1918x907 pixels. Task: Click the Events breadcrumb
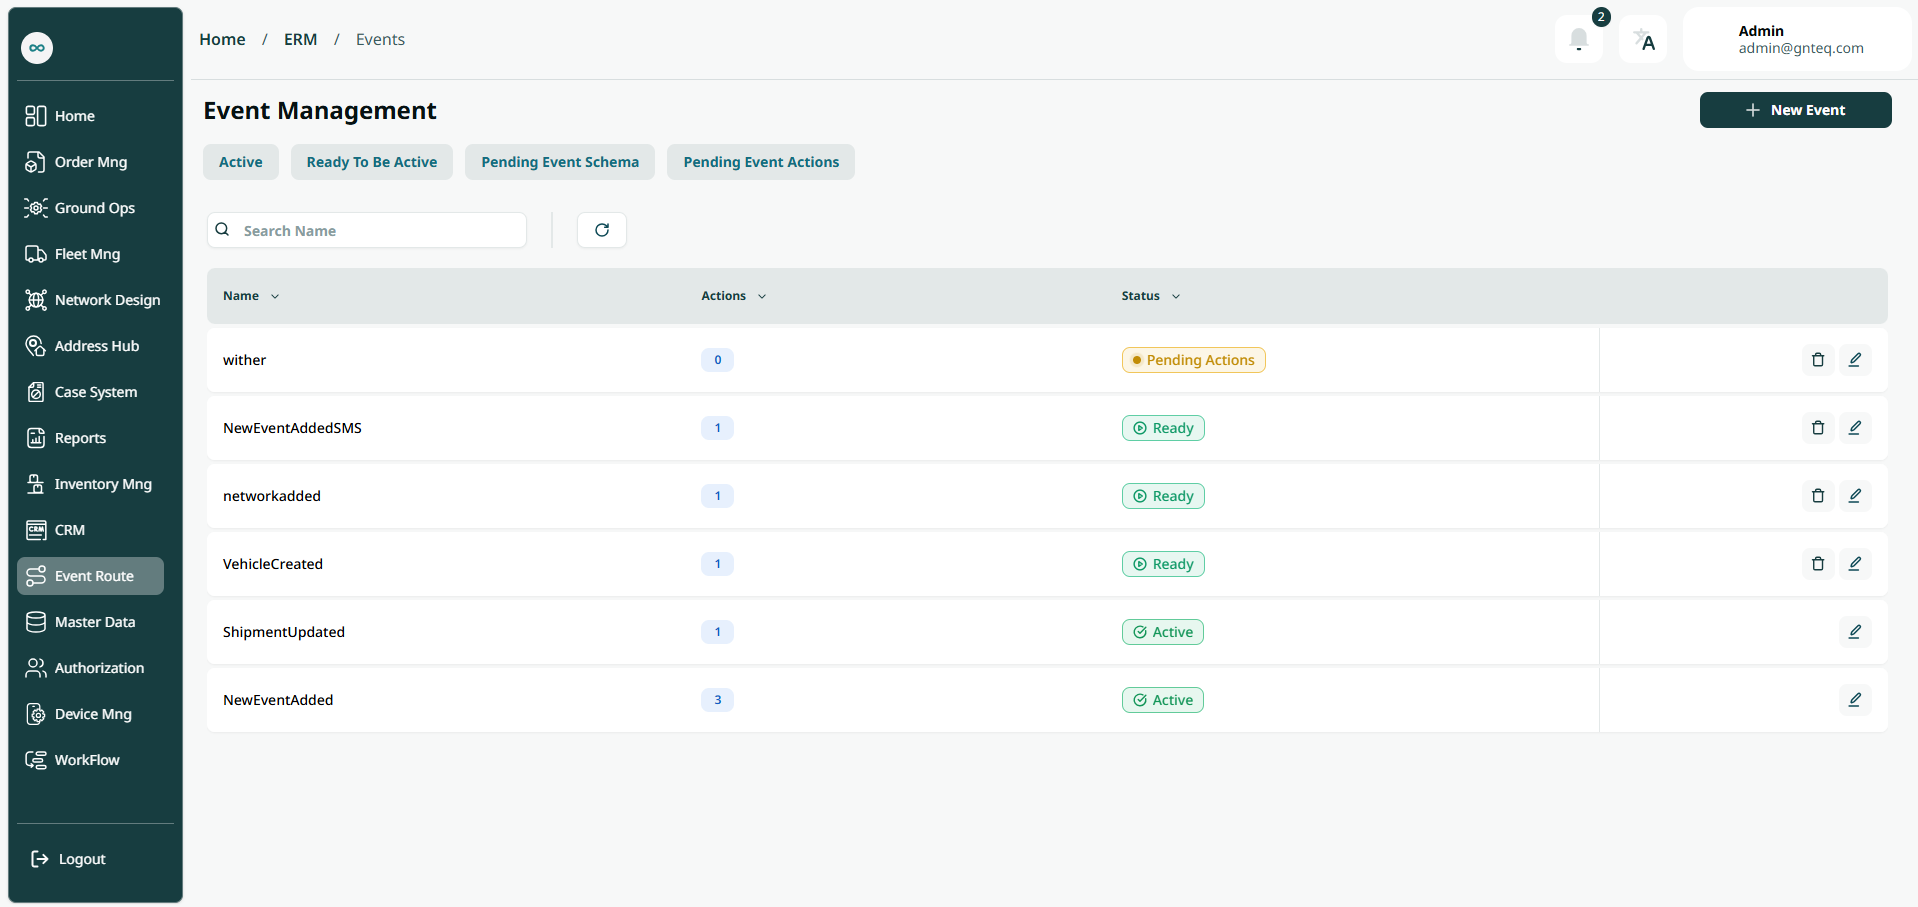[x=380, y=39]
